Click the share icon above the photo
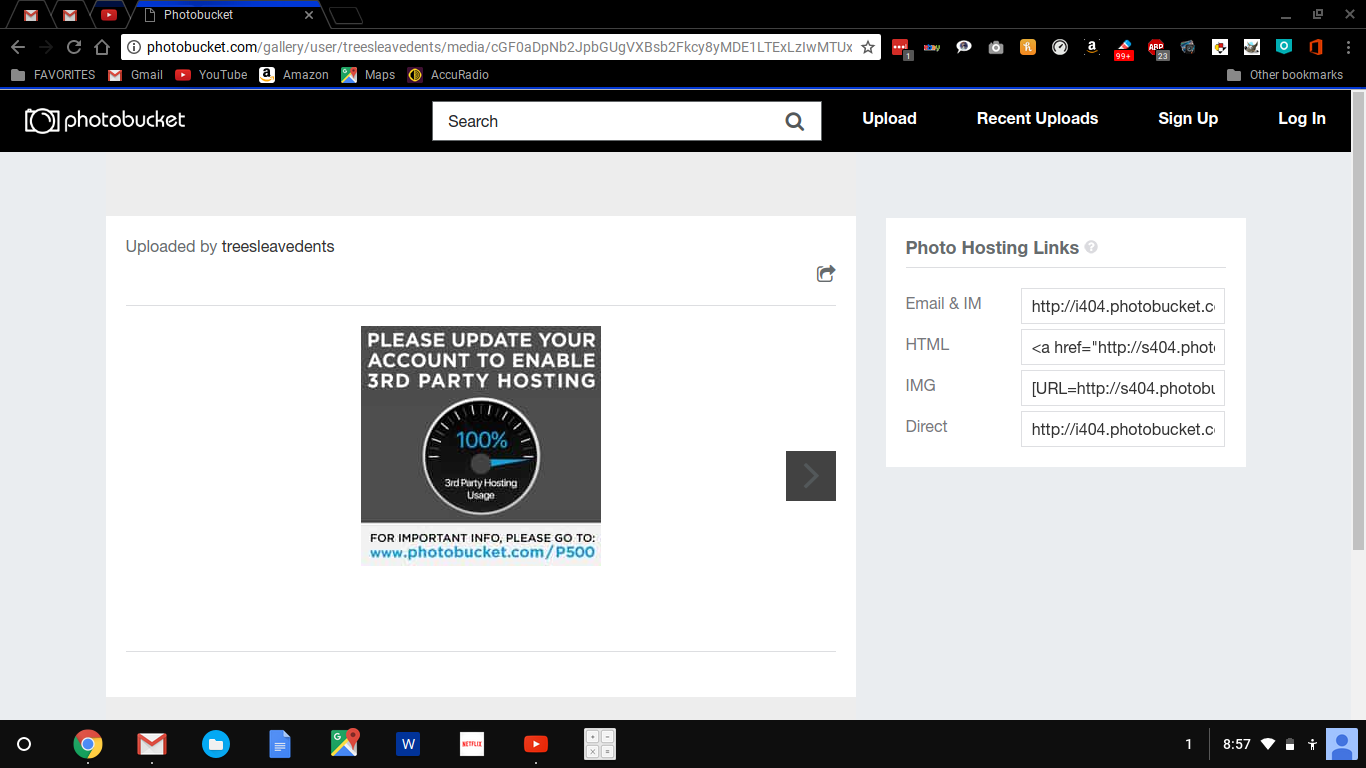 coord(825,274)
